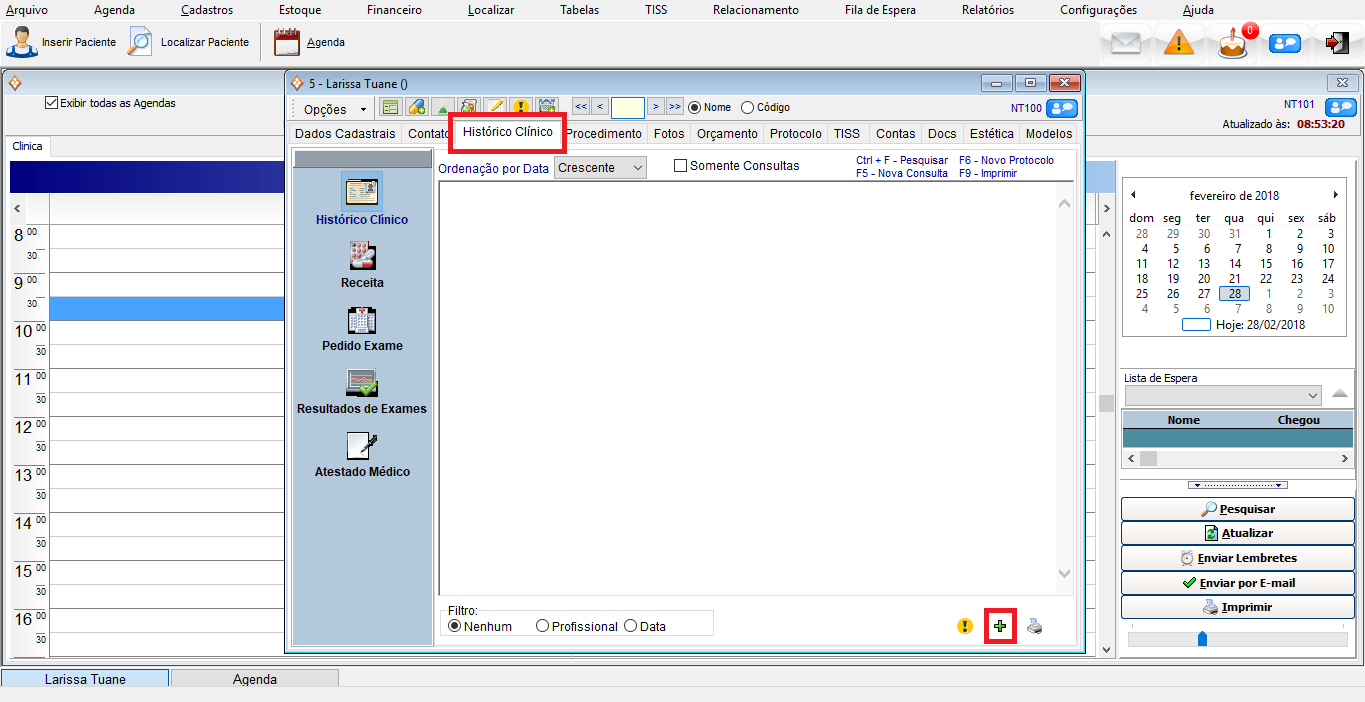Screen dimensions: 1365x702
Task: Click the green plus add-record icon
Action: click(x=1000, y=626)
